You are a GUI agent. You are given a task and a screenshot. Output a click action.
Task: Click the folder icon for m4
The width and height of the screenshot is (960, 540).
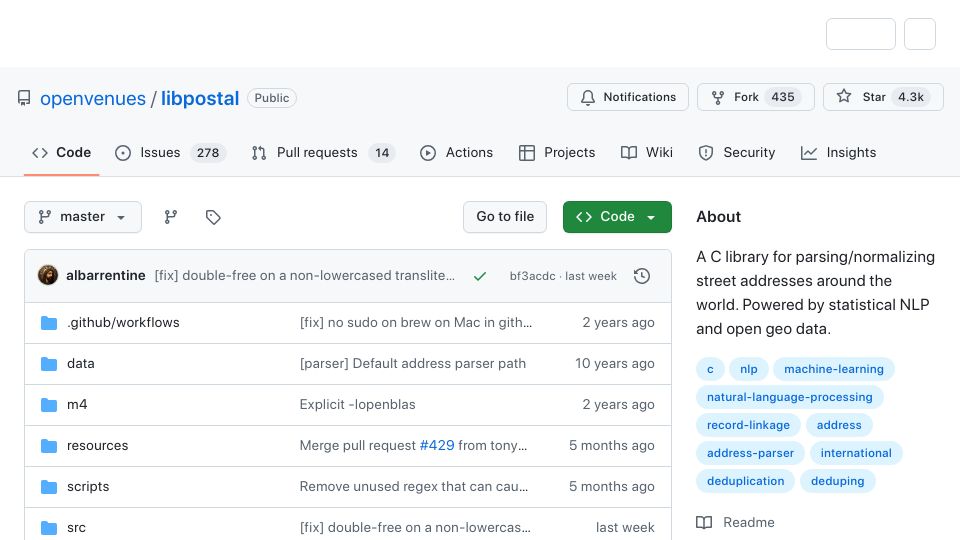coord(49,405)
